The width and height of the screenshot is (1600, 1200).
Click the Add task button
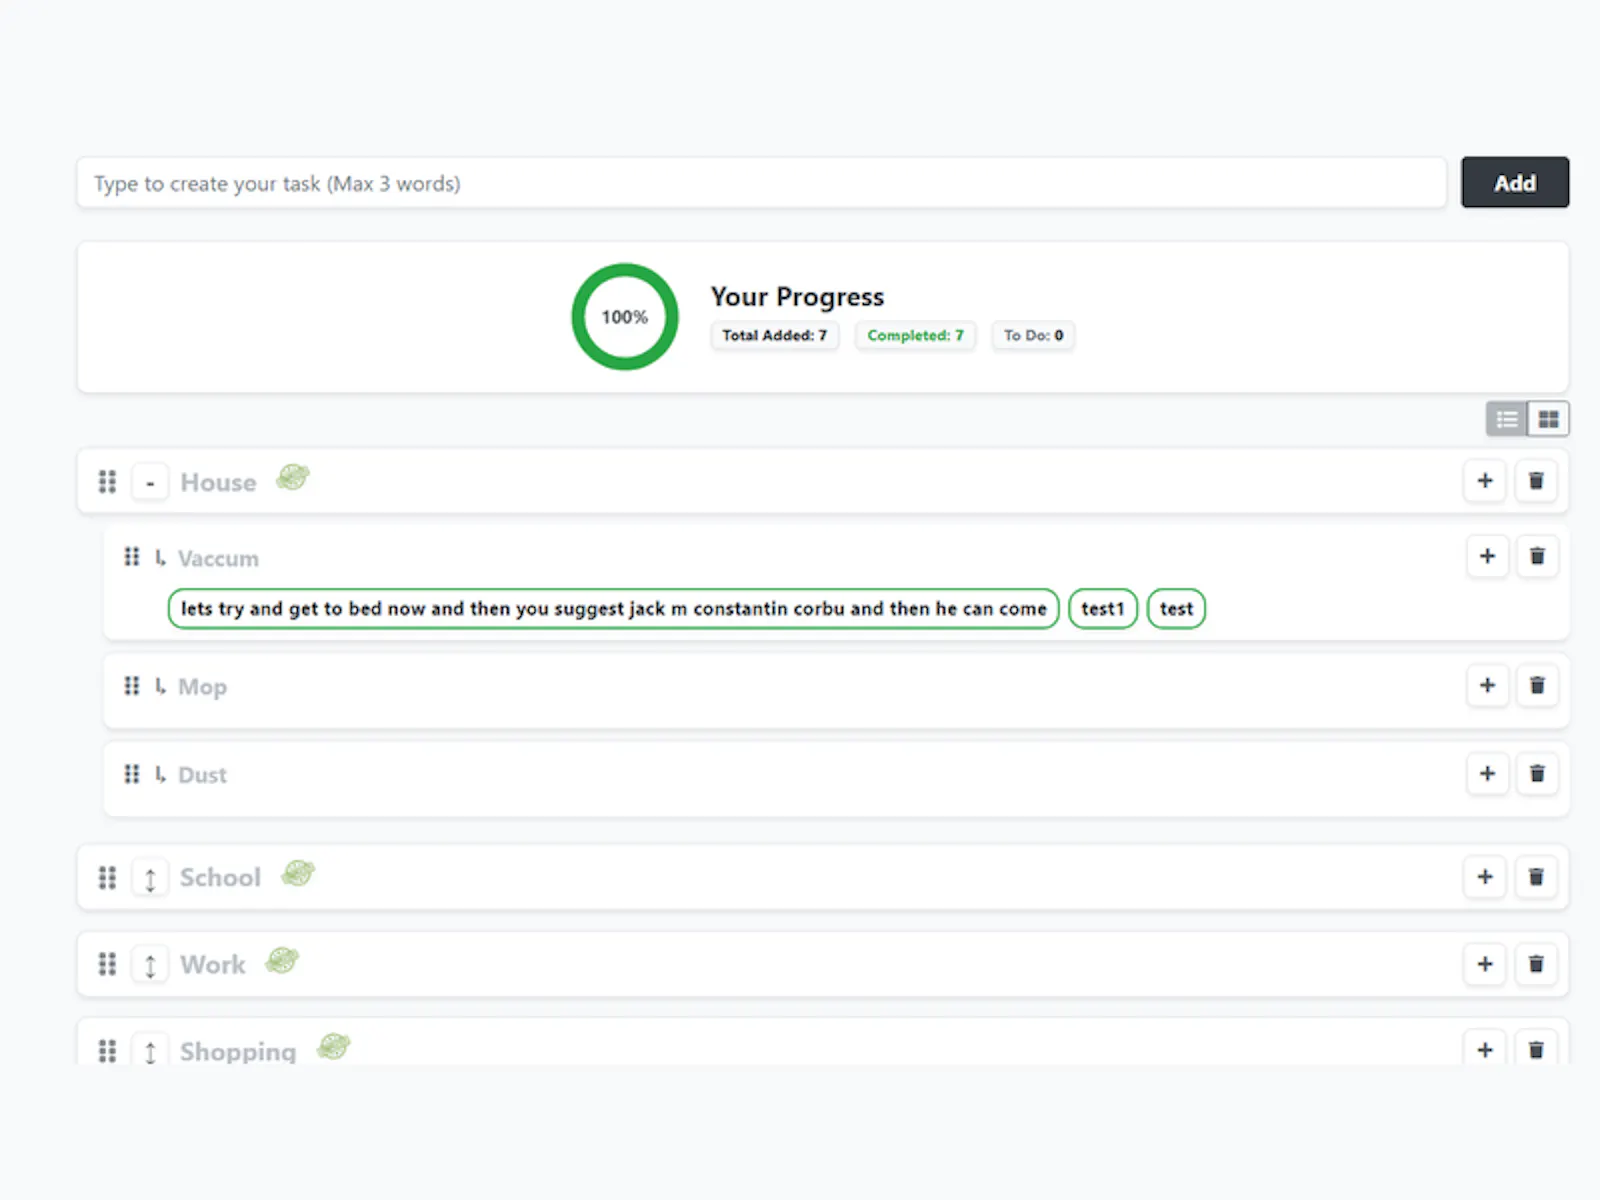(1515, 182)
